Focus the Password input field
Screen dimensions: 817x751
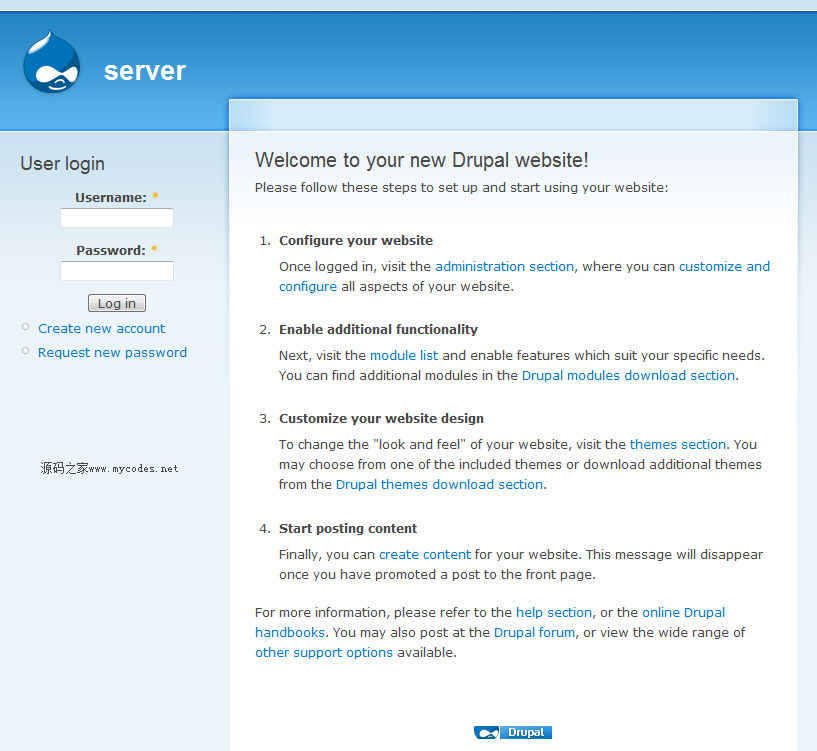click(117, 271)
